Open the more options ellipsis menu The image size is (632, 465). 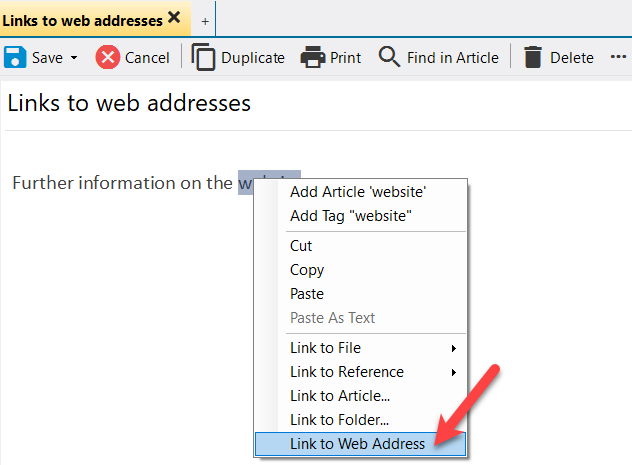point(618,57)
